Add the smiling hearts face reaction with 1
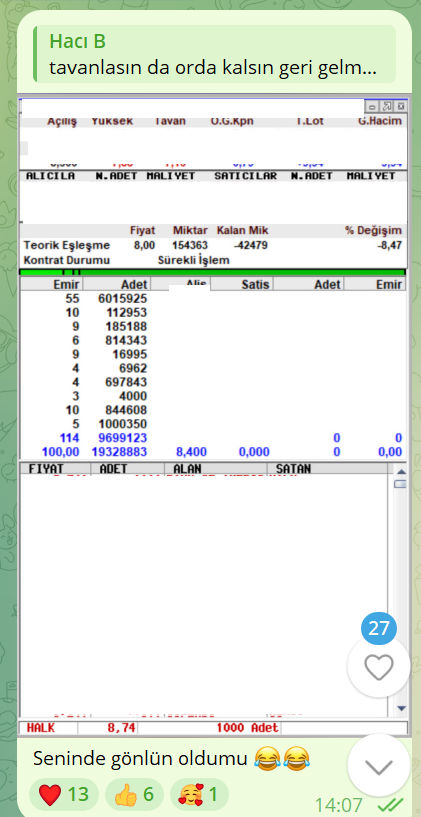Screen dimensions: 421x817 199,795
